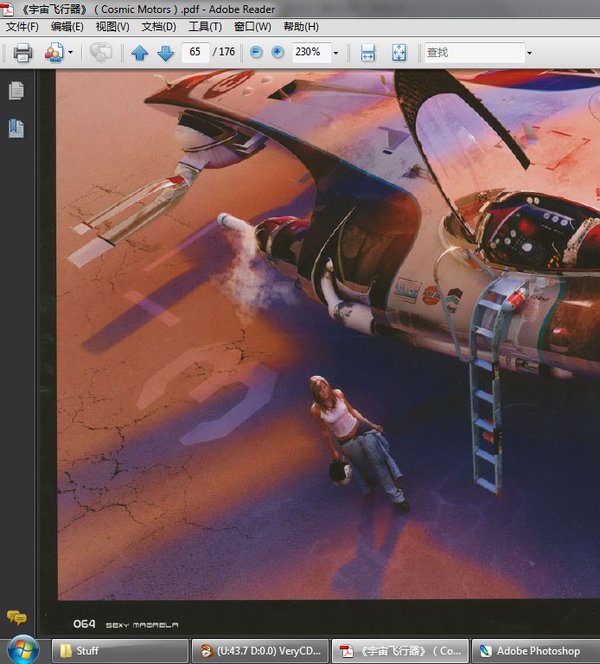This screenshot has height=664, width=600.
Task: Click the total page count 176
Action: (x=227, y=52)
